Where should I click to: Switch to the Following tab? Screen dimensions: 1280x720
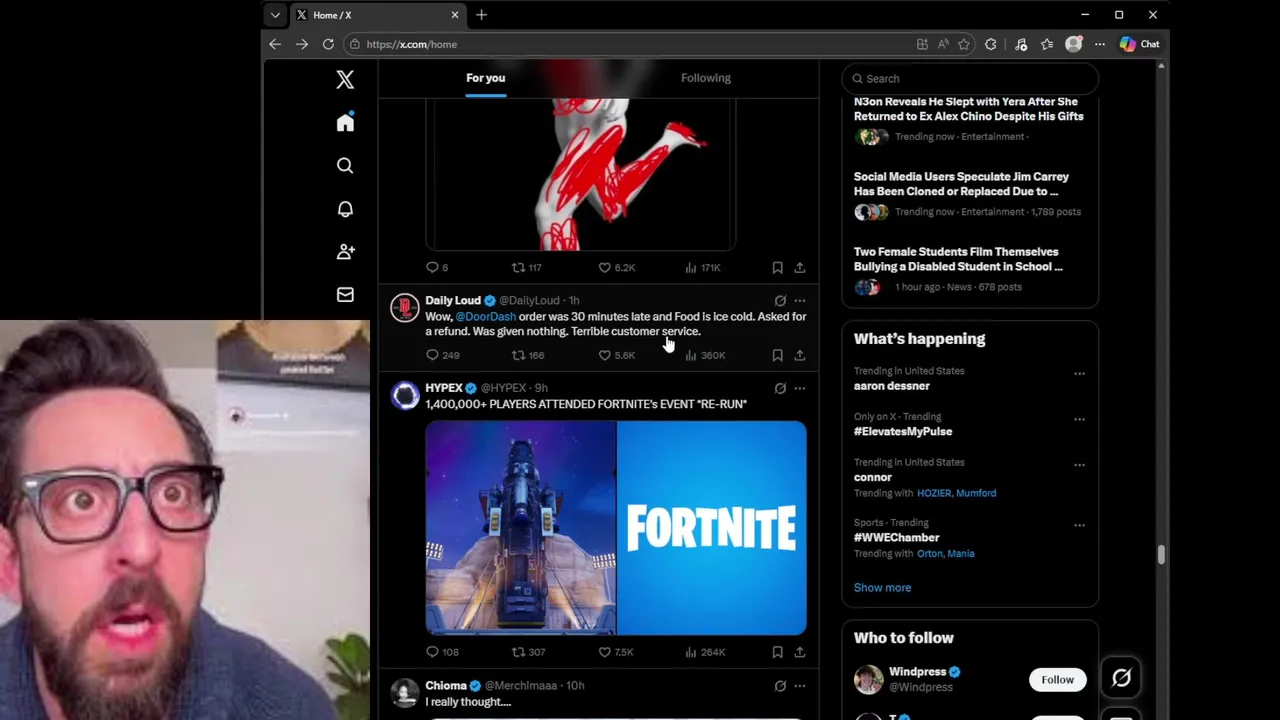706,78
